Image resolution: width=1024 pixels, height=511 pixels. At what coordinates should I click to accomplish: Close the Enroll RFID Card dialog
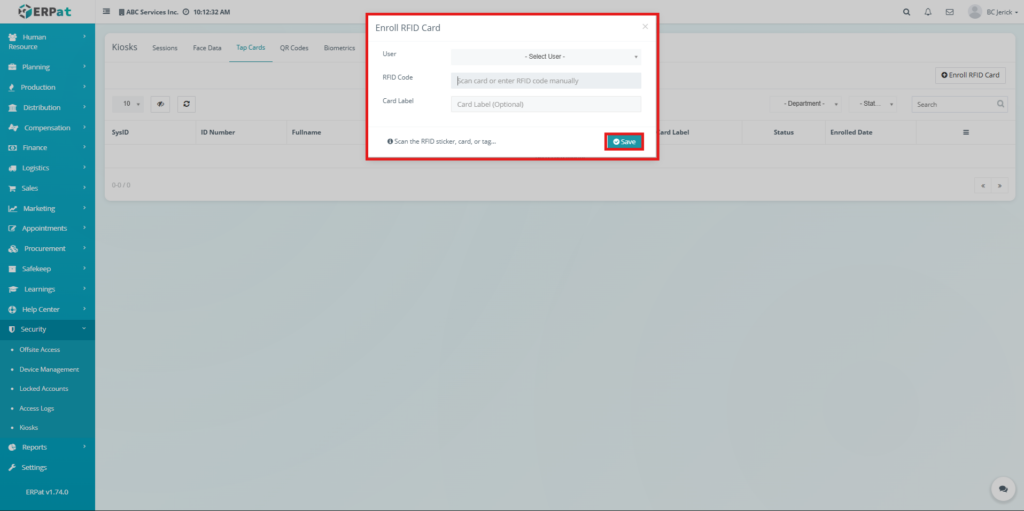click(x=645, y=27)
